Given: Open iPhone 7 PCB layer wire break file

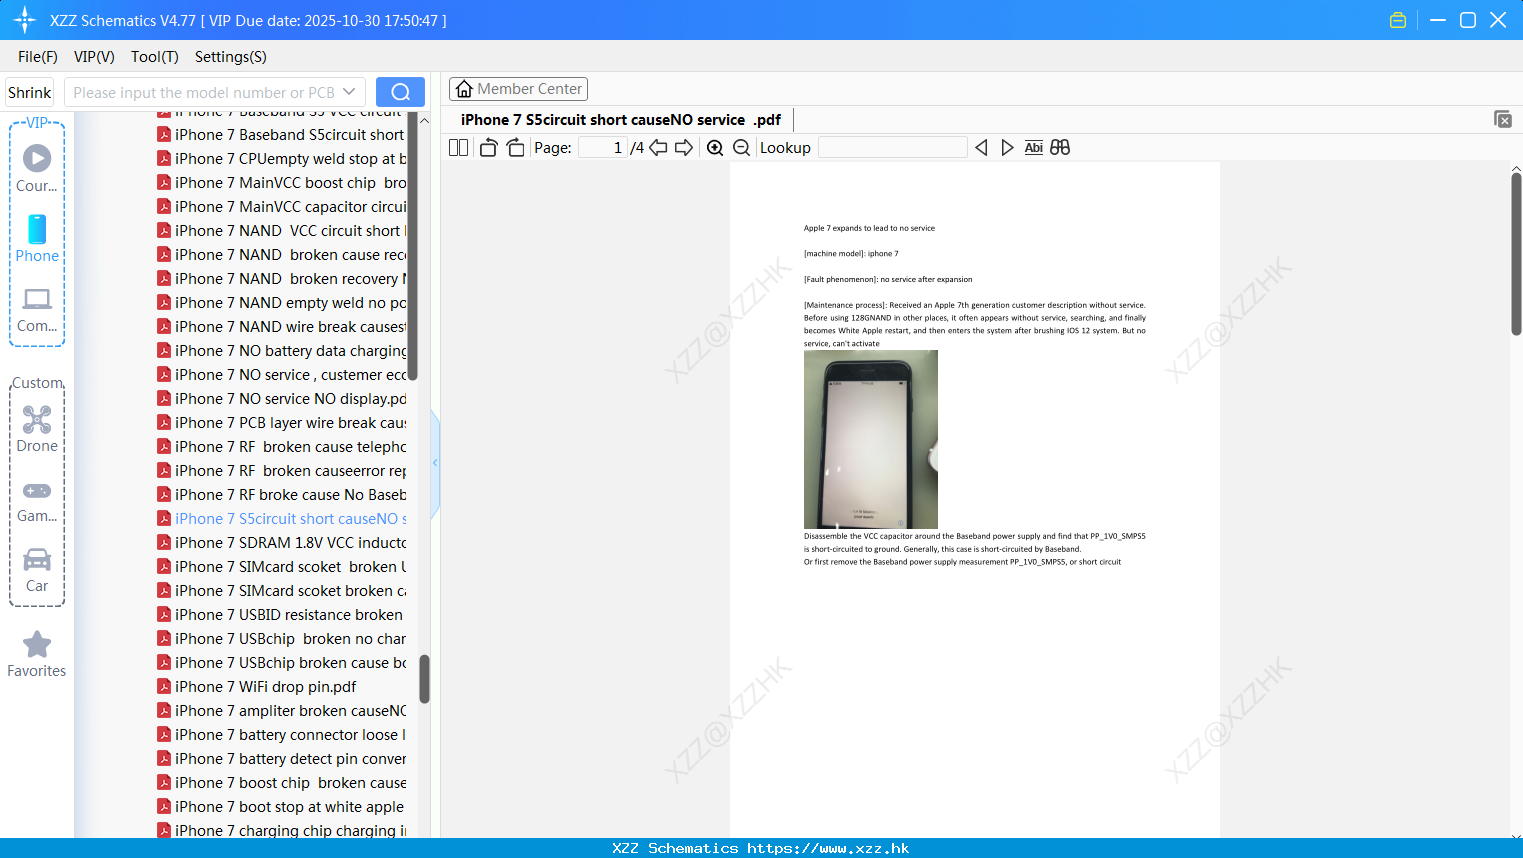Looking at the screenshot, I should [282, 423].
